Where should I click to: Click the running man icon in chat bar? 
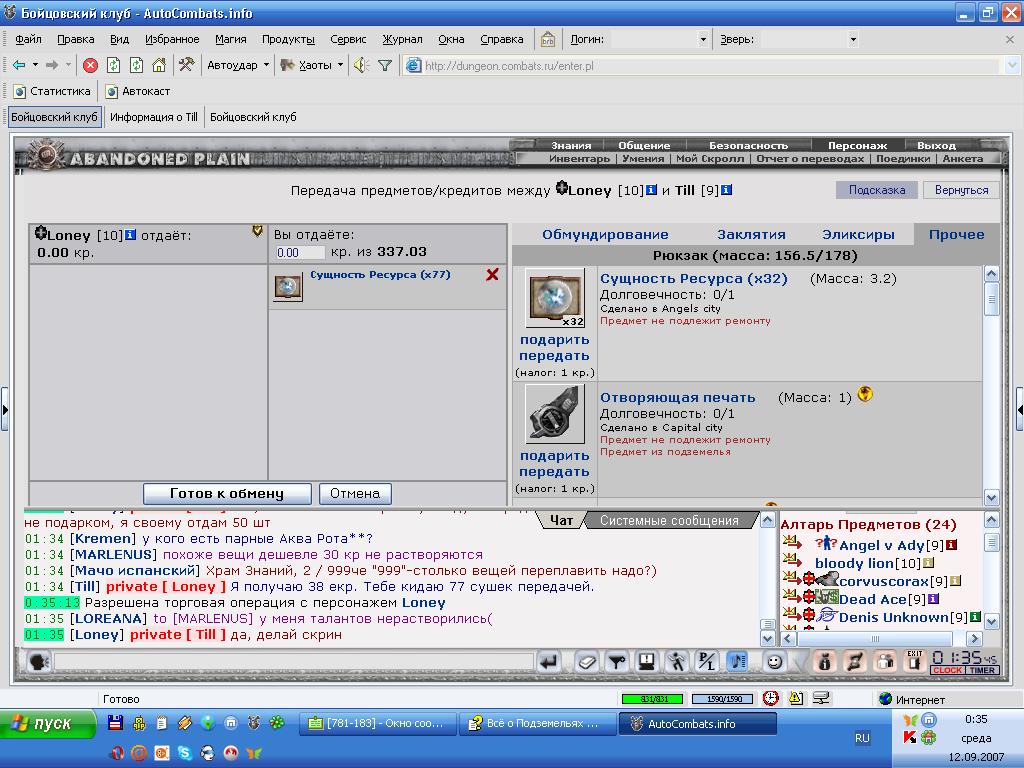point(677,662)
